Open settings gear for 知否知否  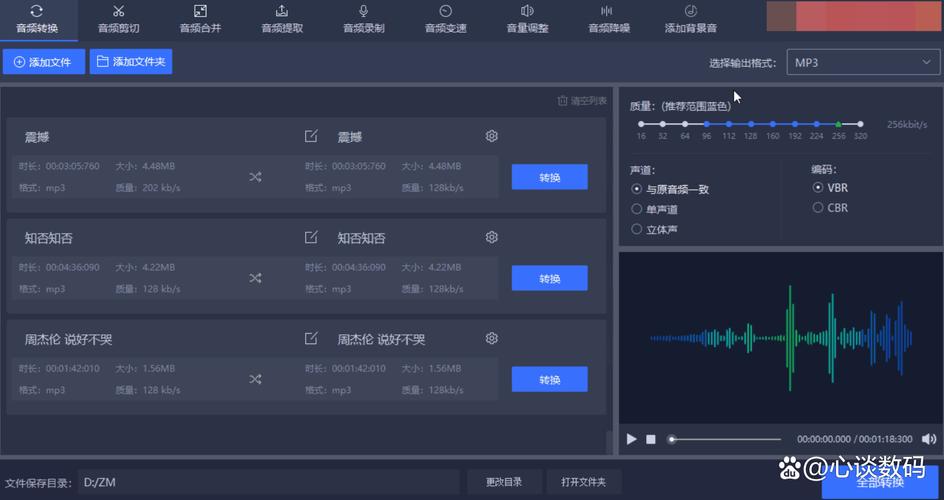click(x=491, y=237)
